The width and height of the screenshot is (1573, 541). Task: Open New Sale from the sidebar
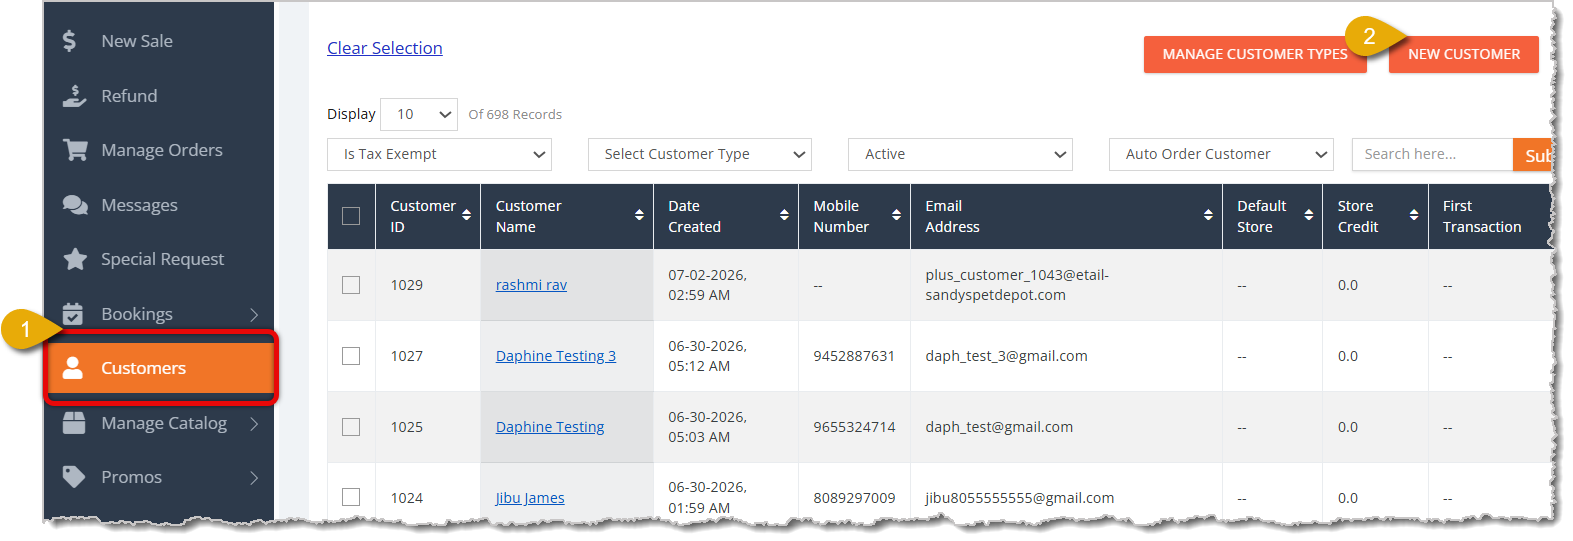click(x=137, y=41)
